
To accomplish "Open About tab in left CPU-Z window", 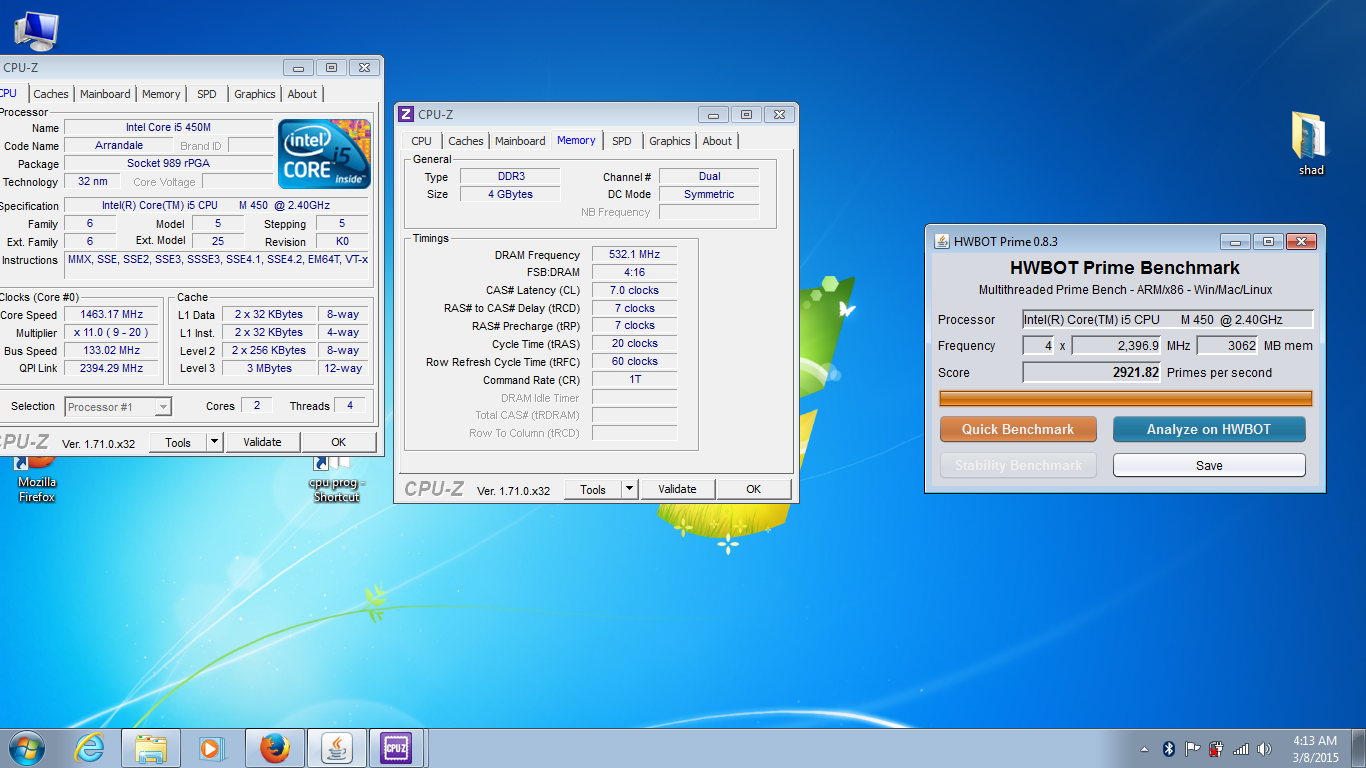I will tap(302, 94).
